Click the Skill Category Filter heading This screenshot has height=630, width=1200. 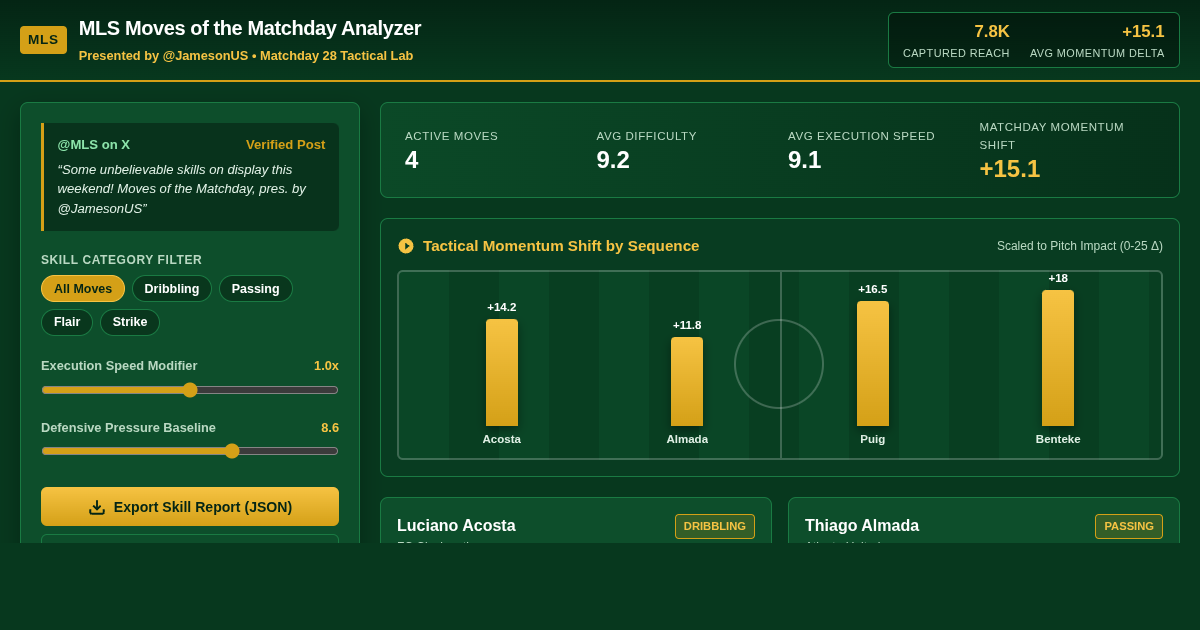121,260
